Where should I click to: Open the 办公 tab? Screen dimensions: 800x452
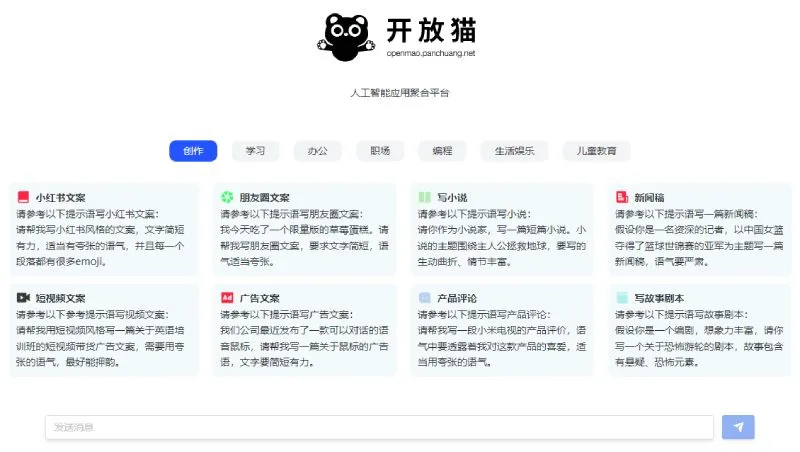coord(318,151)
